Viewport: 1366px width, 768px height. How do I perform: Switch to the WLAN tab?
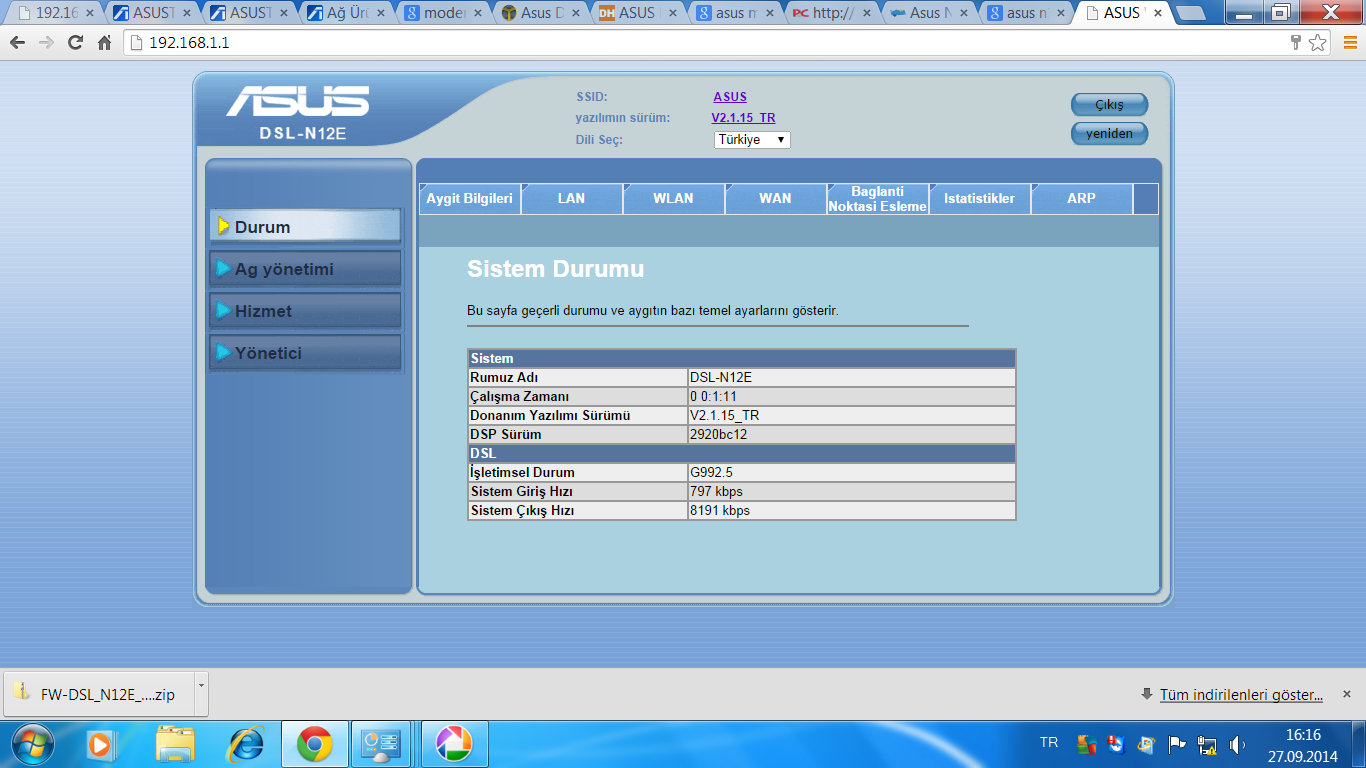[x=673, y=199]
